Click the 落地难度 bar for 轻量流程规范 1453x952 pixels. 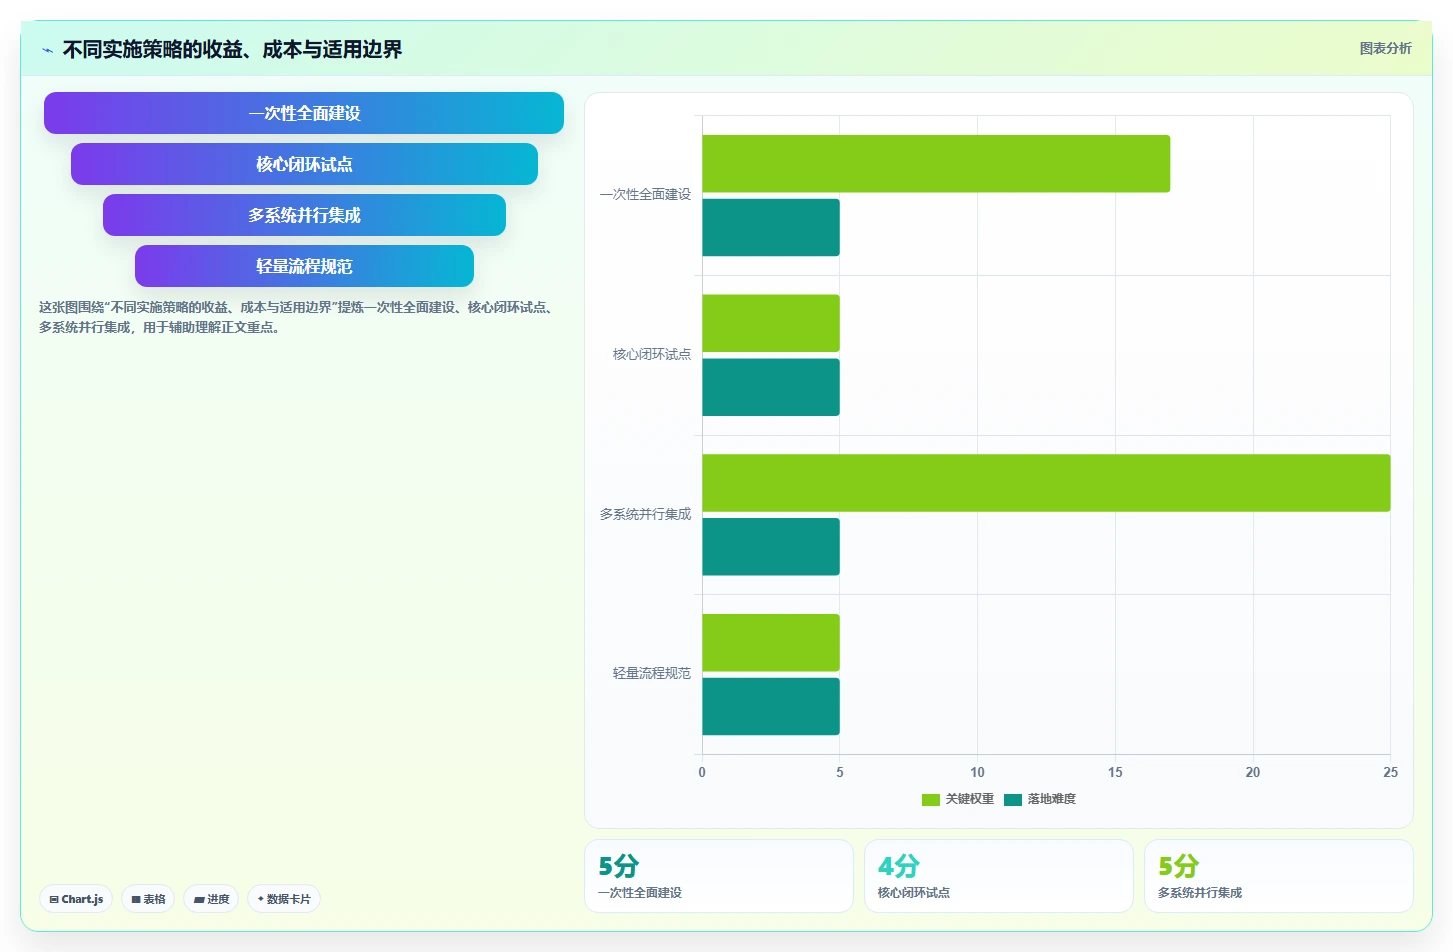(771, 706)
